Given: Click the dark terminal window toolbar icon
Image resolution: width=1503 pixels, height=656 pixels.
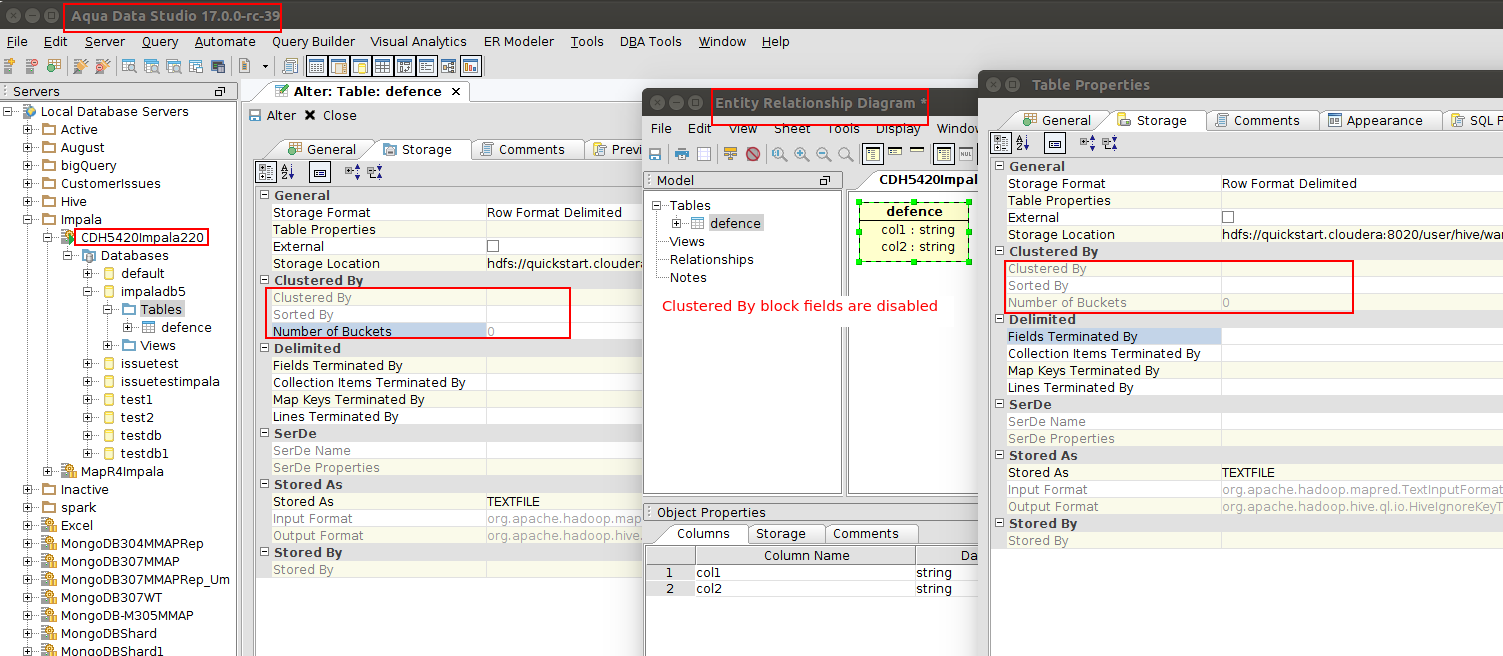Looking at the screenshot, I should pos(218,66).
